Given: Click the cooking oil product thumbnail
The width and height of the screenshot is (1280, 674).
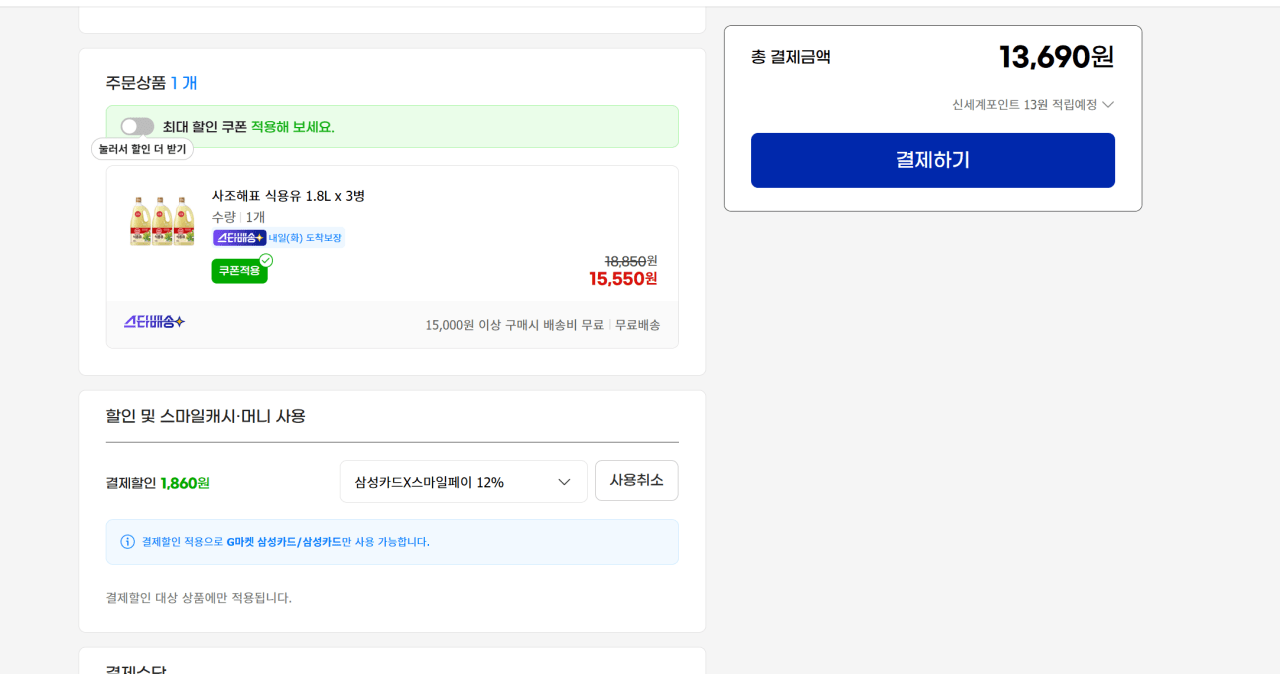Looking at the screenshot, I should pyautogui.click(x=161, y=220).
